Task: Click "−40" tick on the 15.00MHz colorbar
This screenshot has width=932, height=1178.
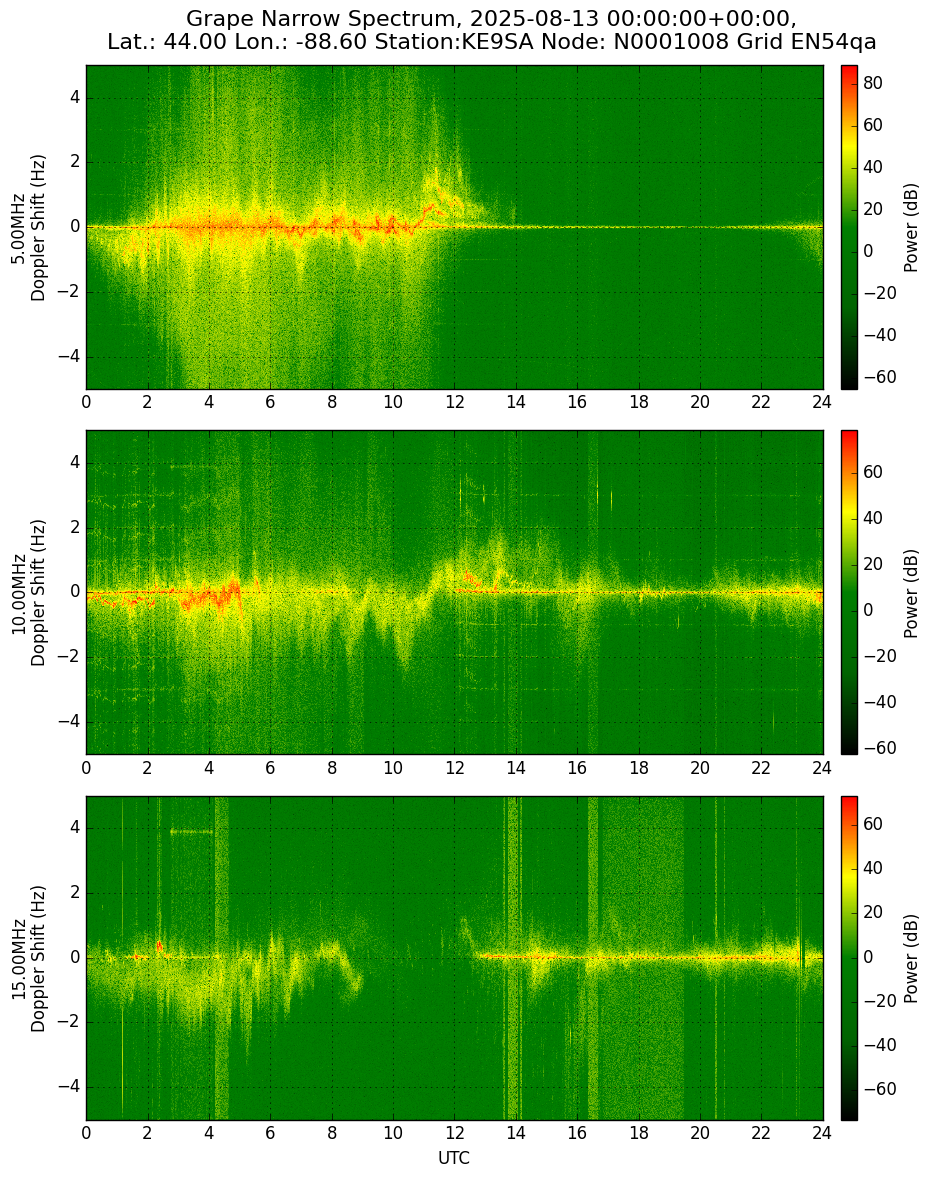Action: coord(879,1045)
